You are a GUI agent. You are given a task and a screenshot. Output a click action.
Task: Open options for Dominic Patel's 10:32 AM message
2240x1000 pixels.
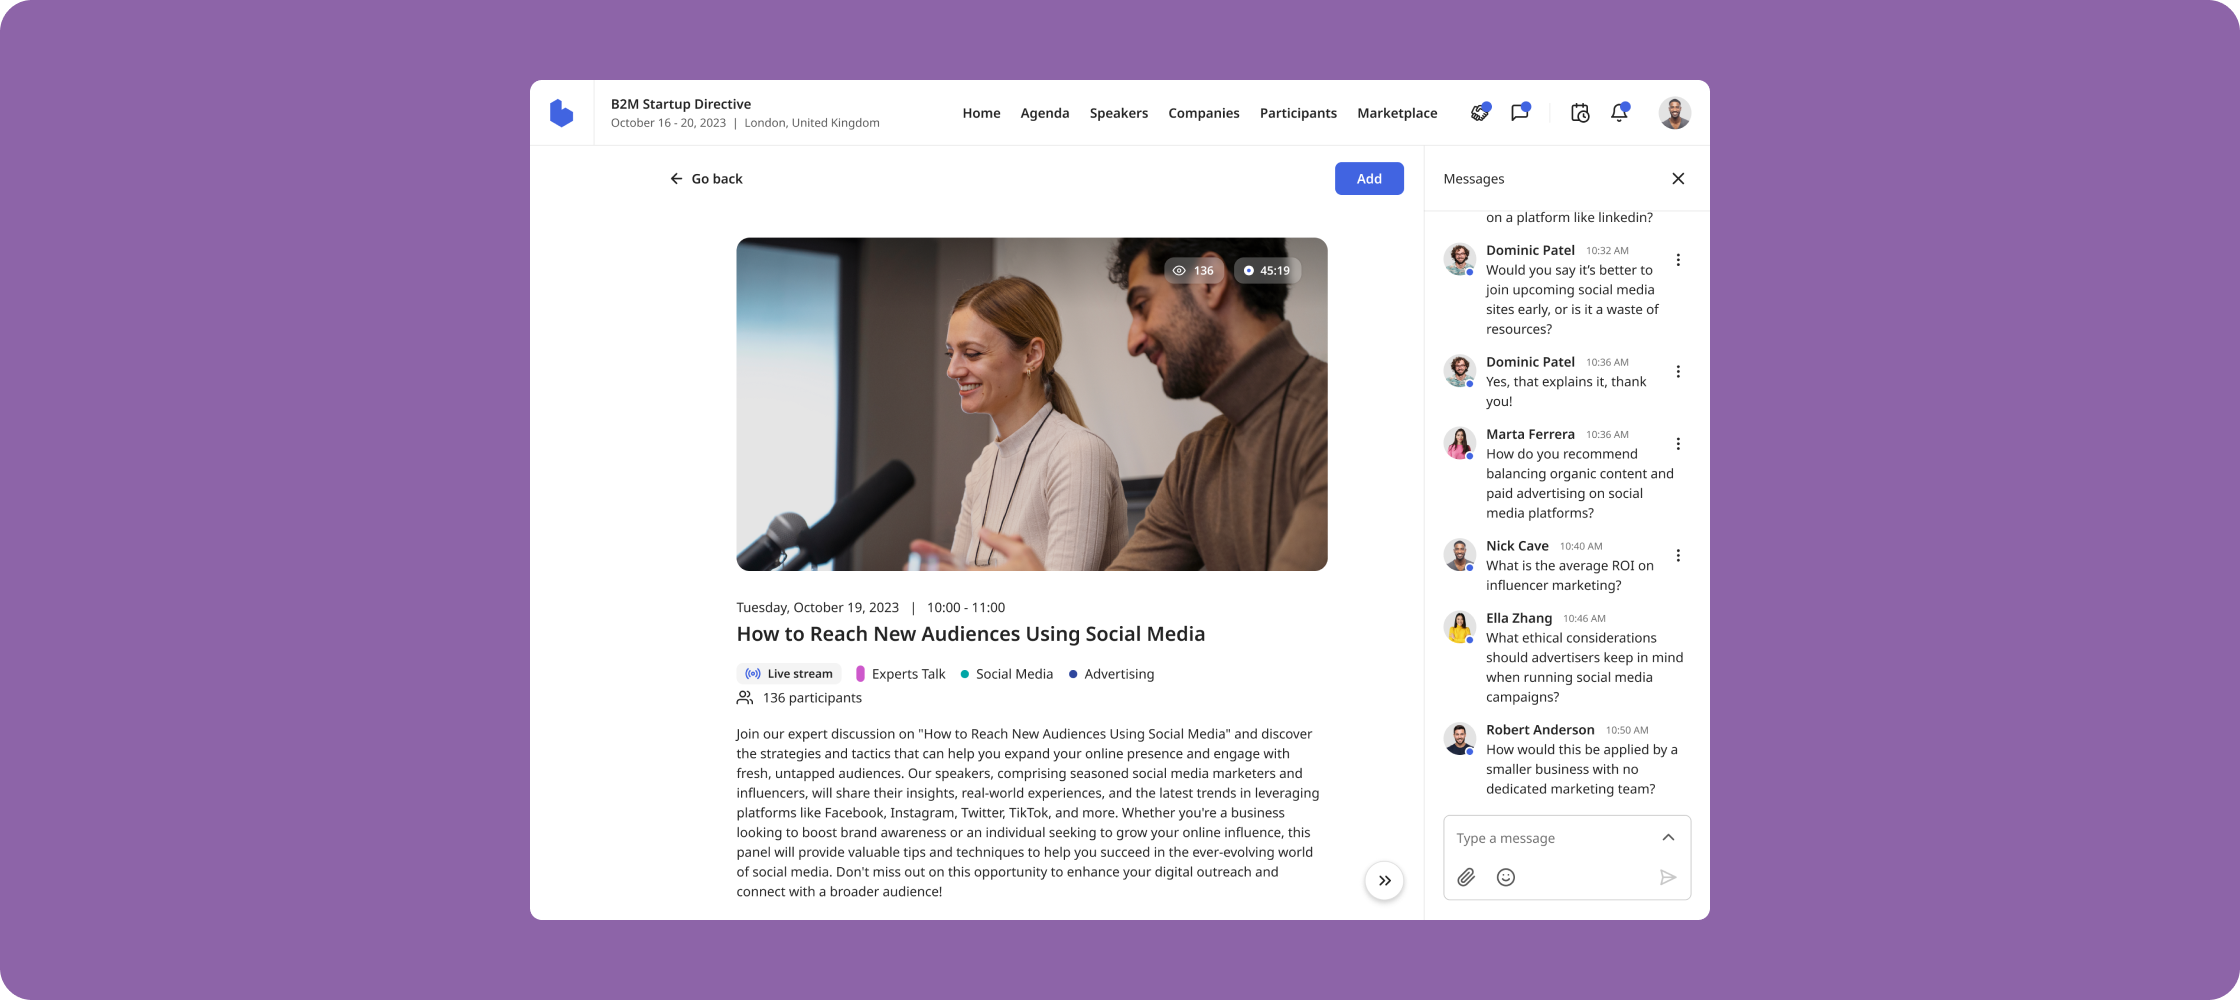coord(1678,260)
